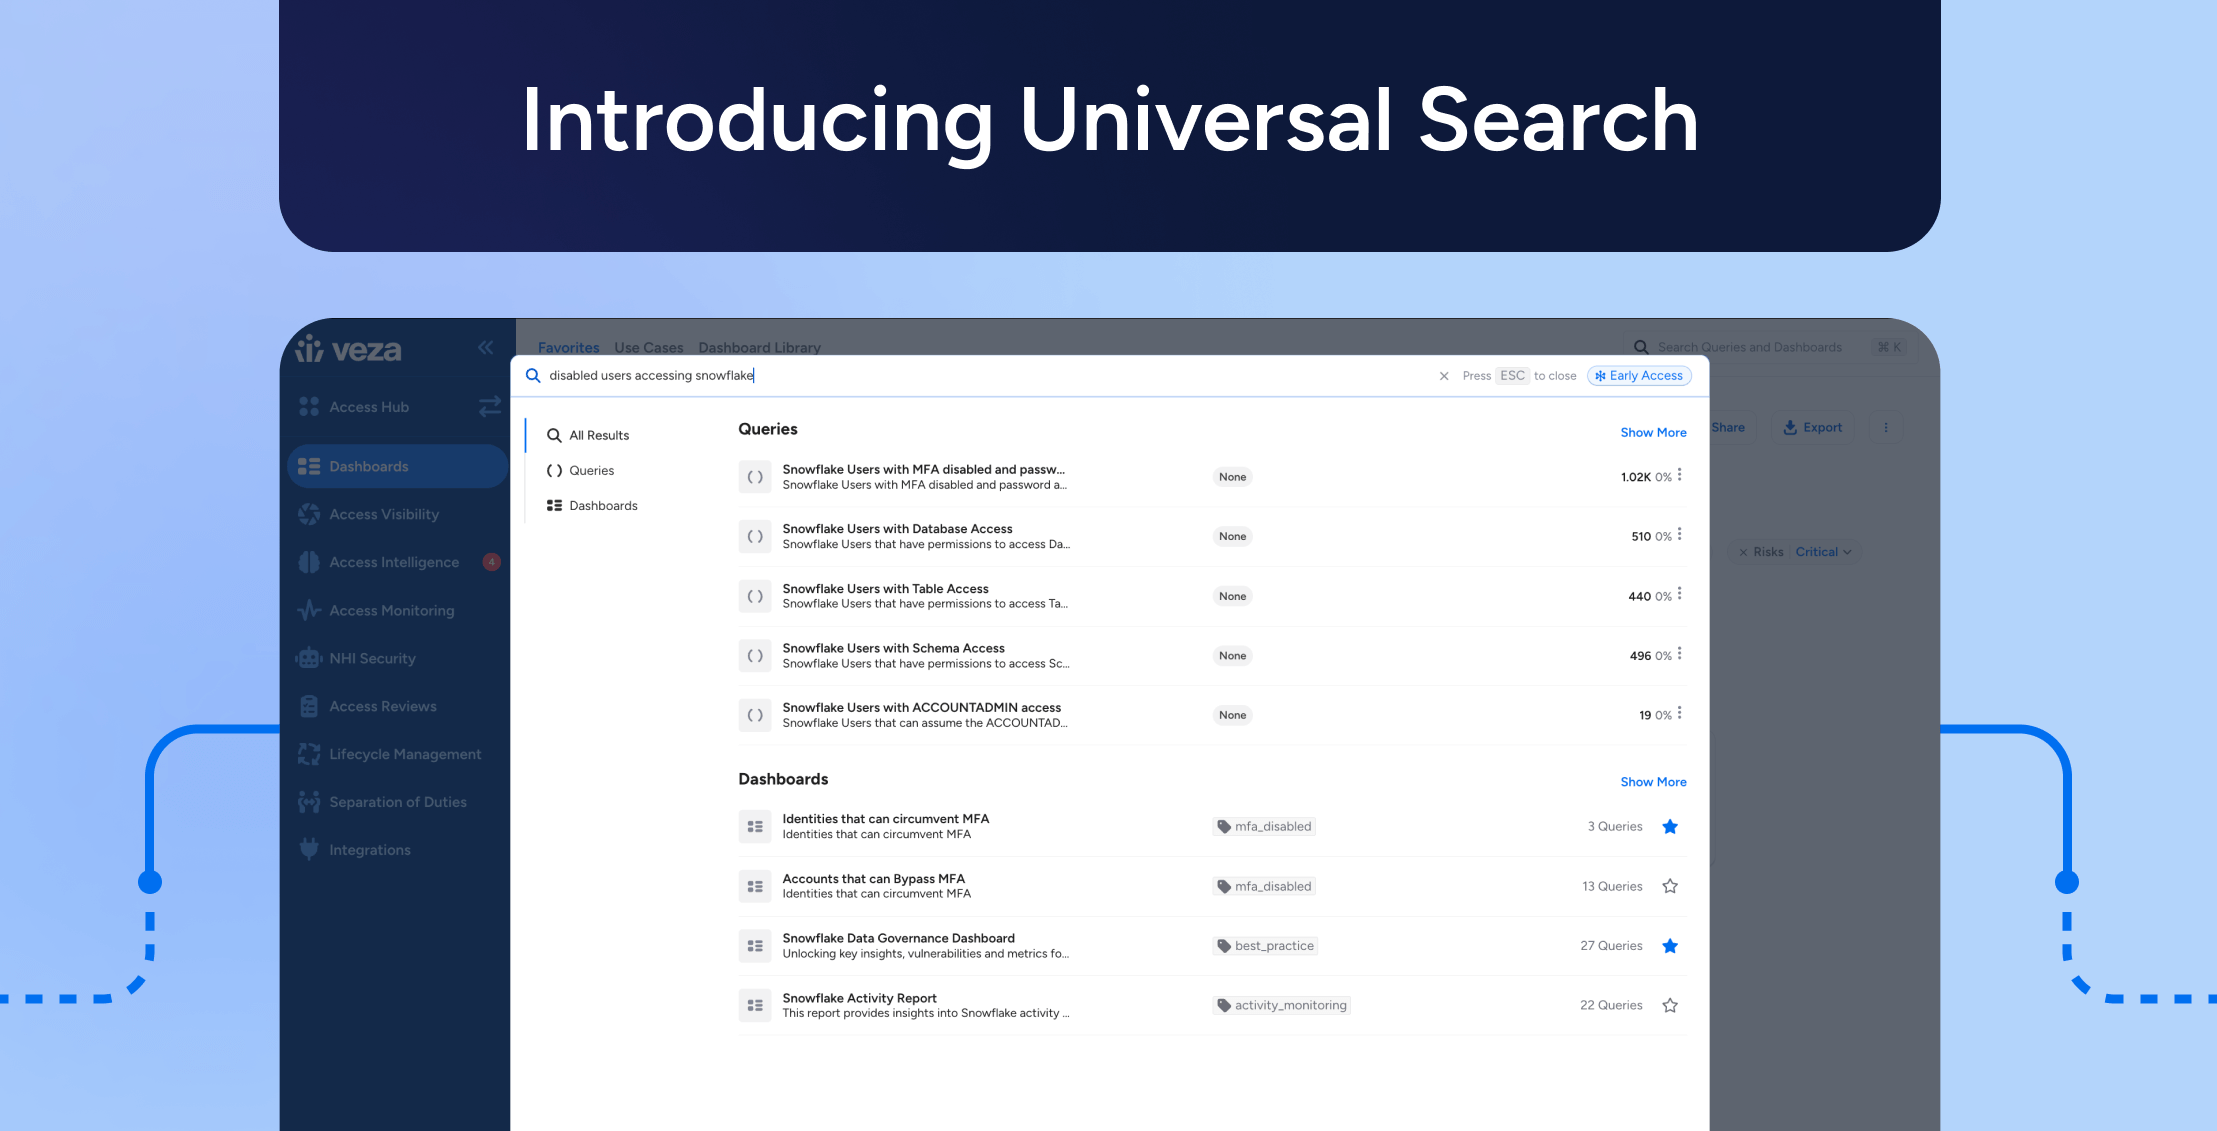Click dashboard icon for Snowflake Data Governance
The height and width of the screenshot is (1131, 2217).
(755, 946)
